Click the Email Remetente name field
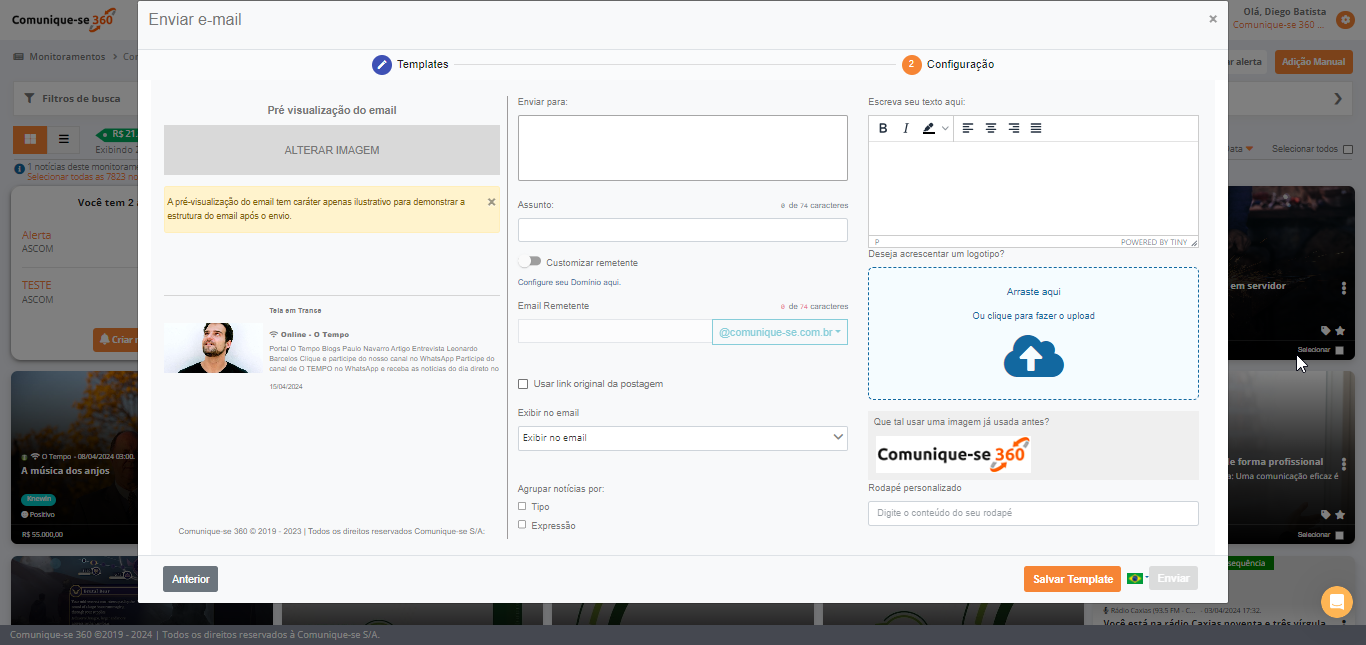1366x645 pixels. point(615,331)
